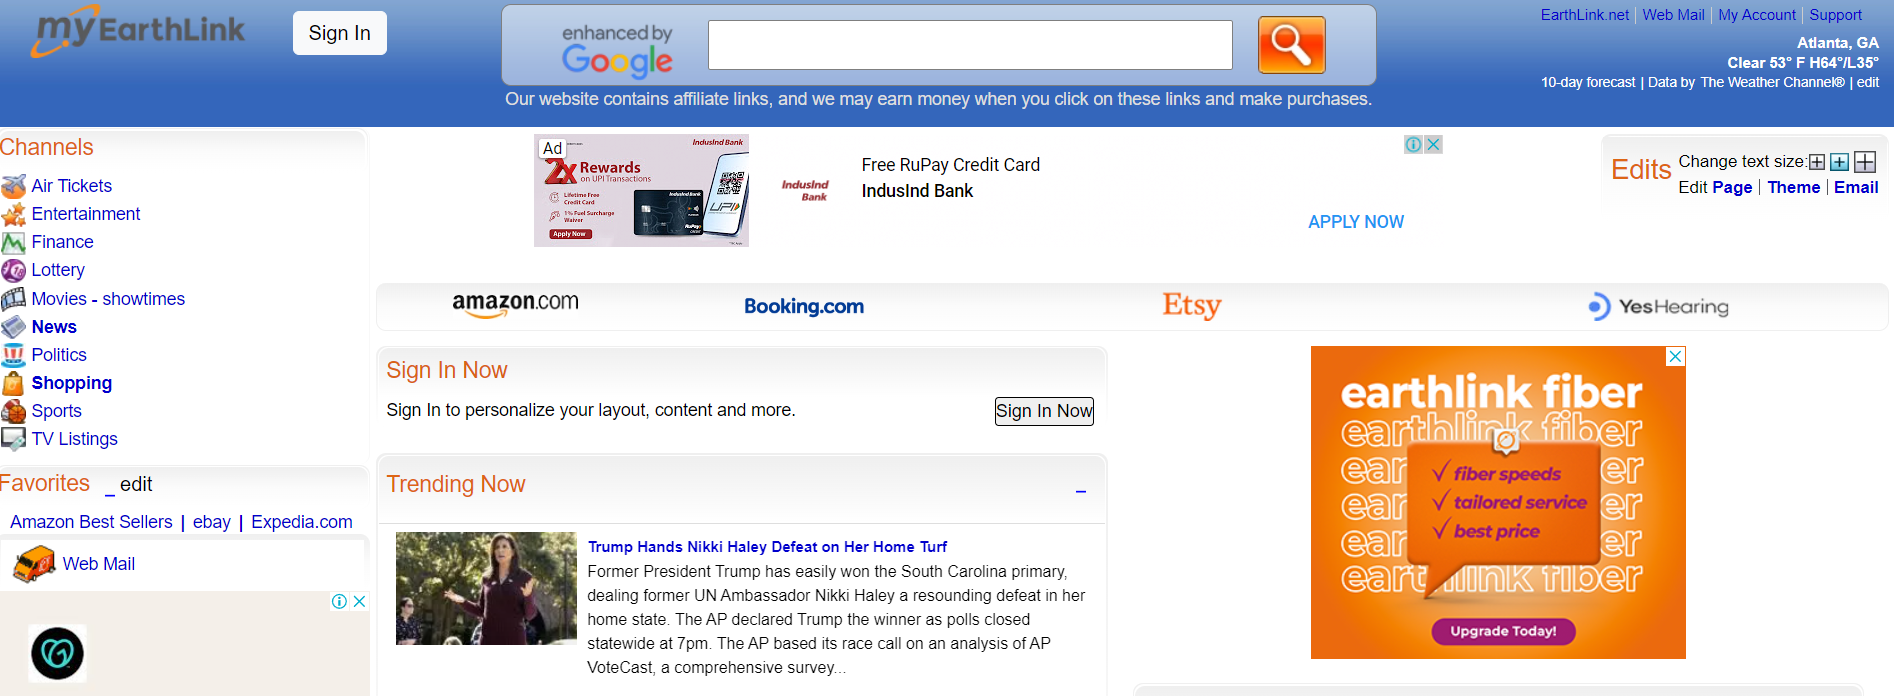Open the Expedia.com favorite link
This screenshot has width=1894, height=696.
coord(302,522)
